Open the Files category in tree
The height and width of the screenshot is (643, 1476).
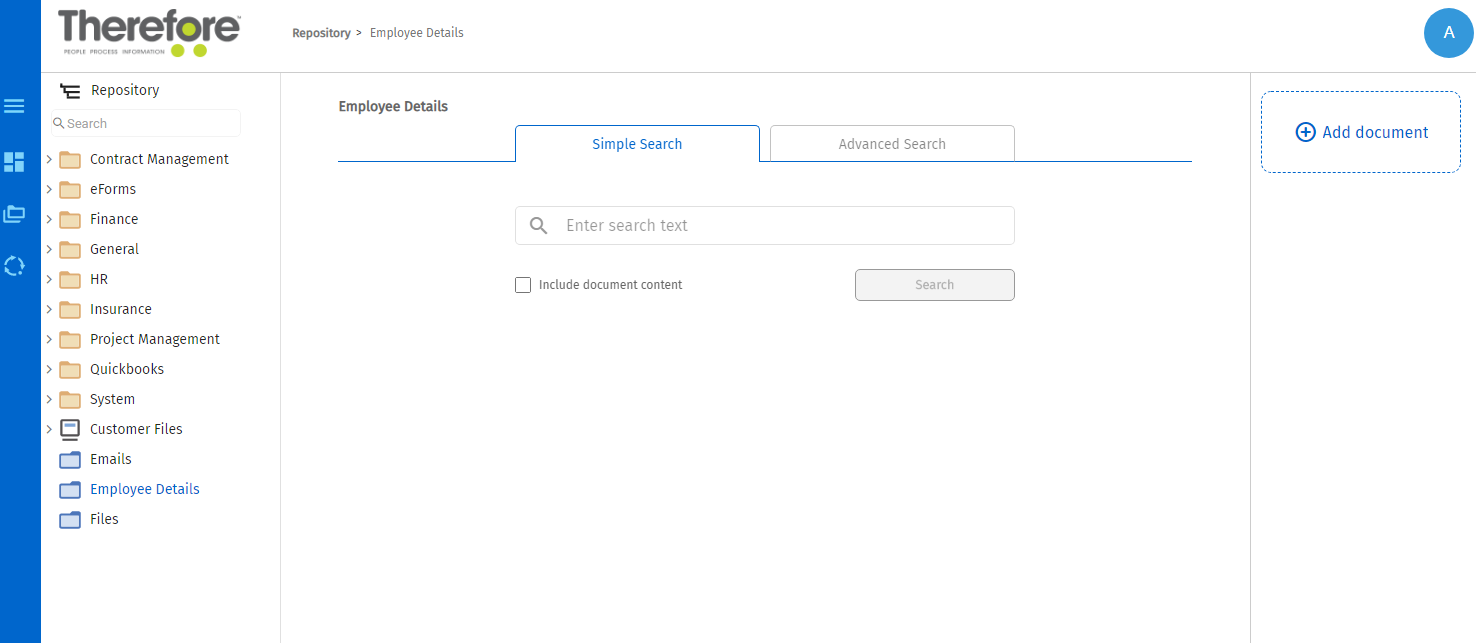[x=104, y=519]
